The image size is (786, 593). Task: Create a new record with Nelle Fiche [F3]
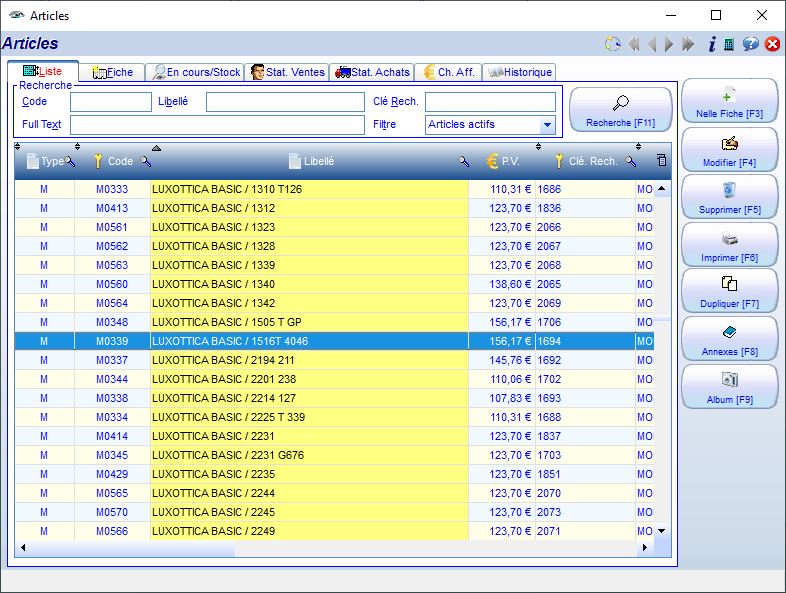[x=729, y=101]
